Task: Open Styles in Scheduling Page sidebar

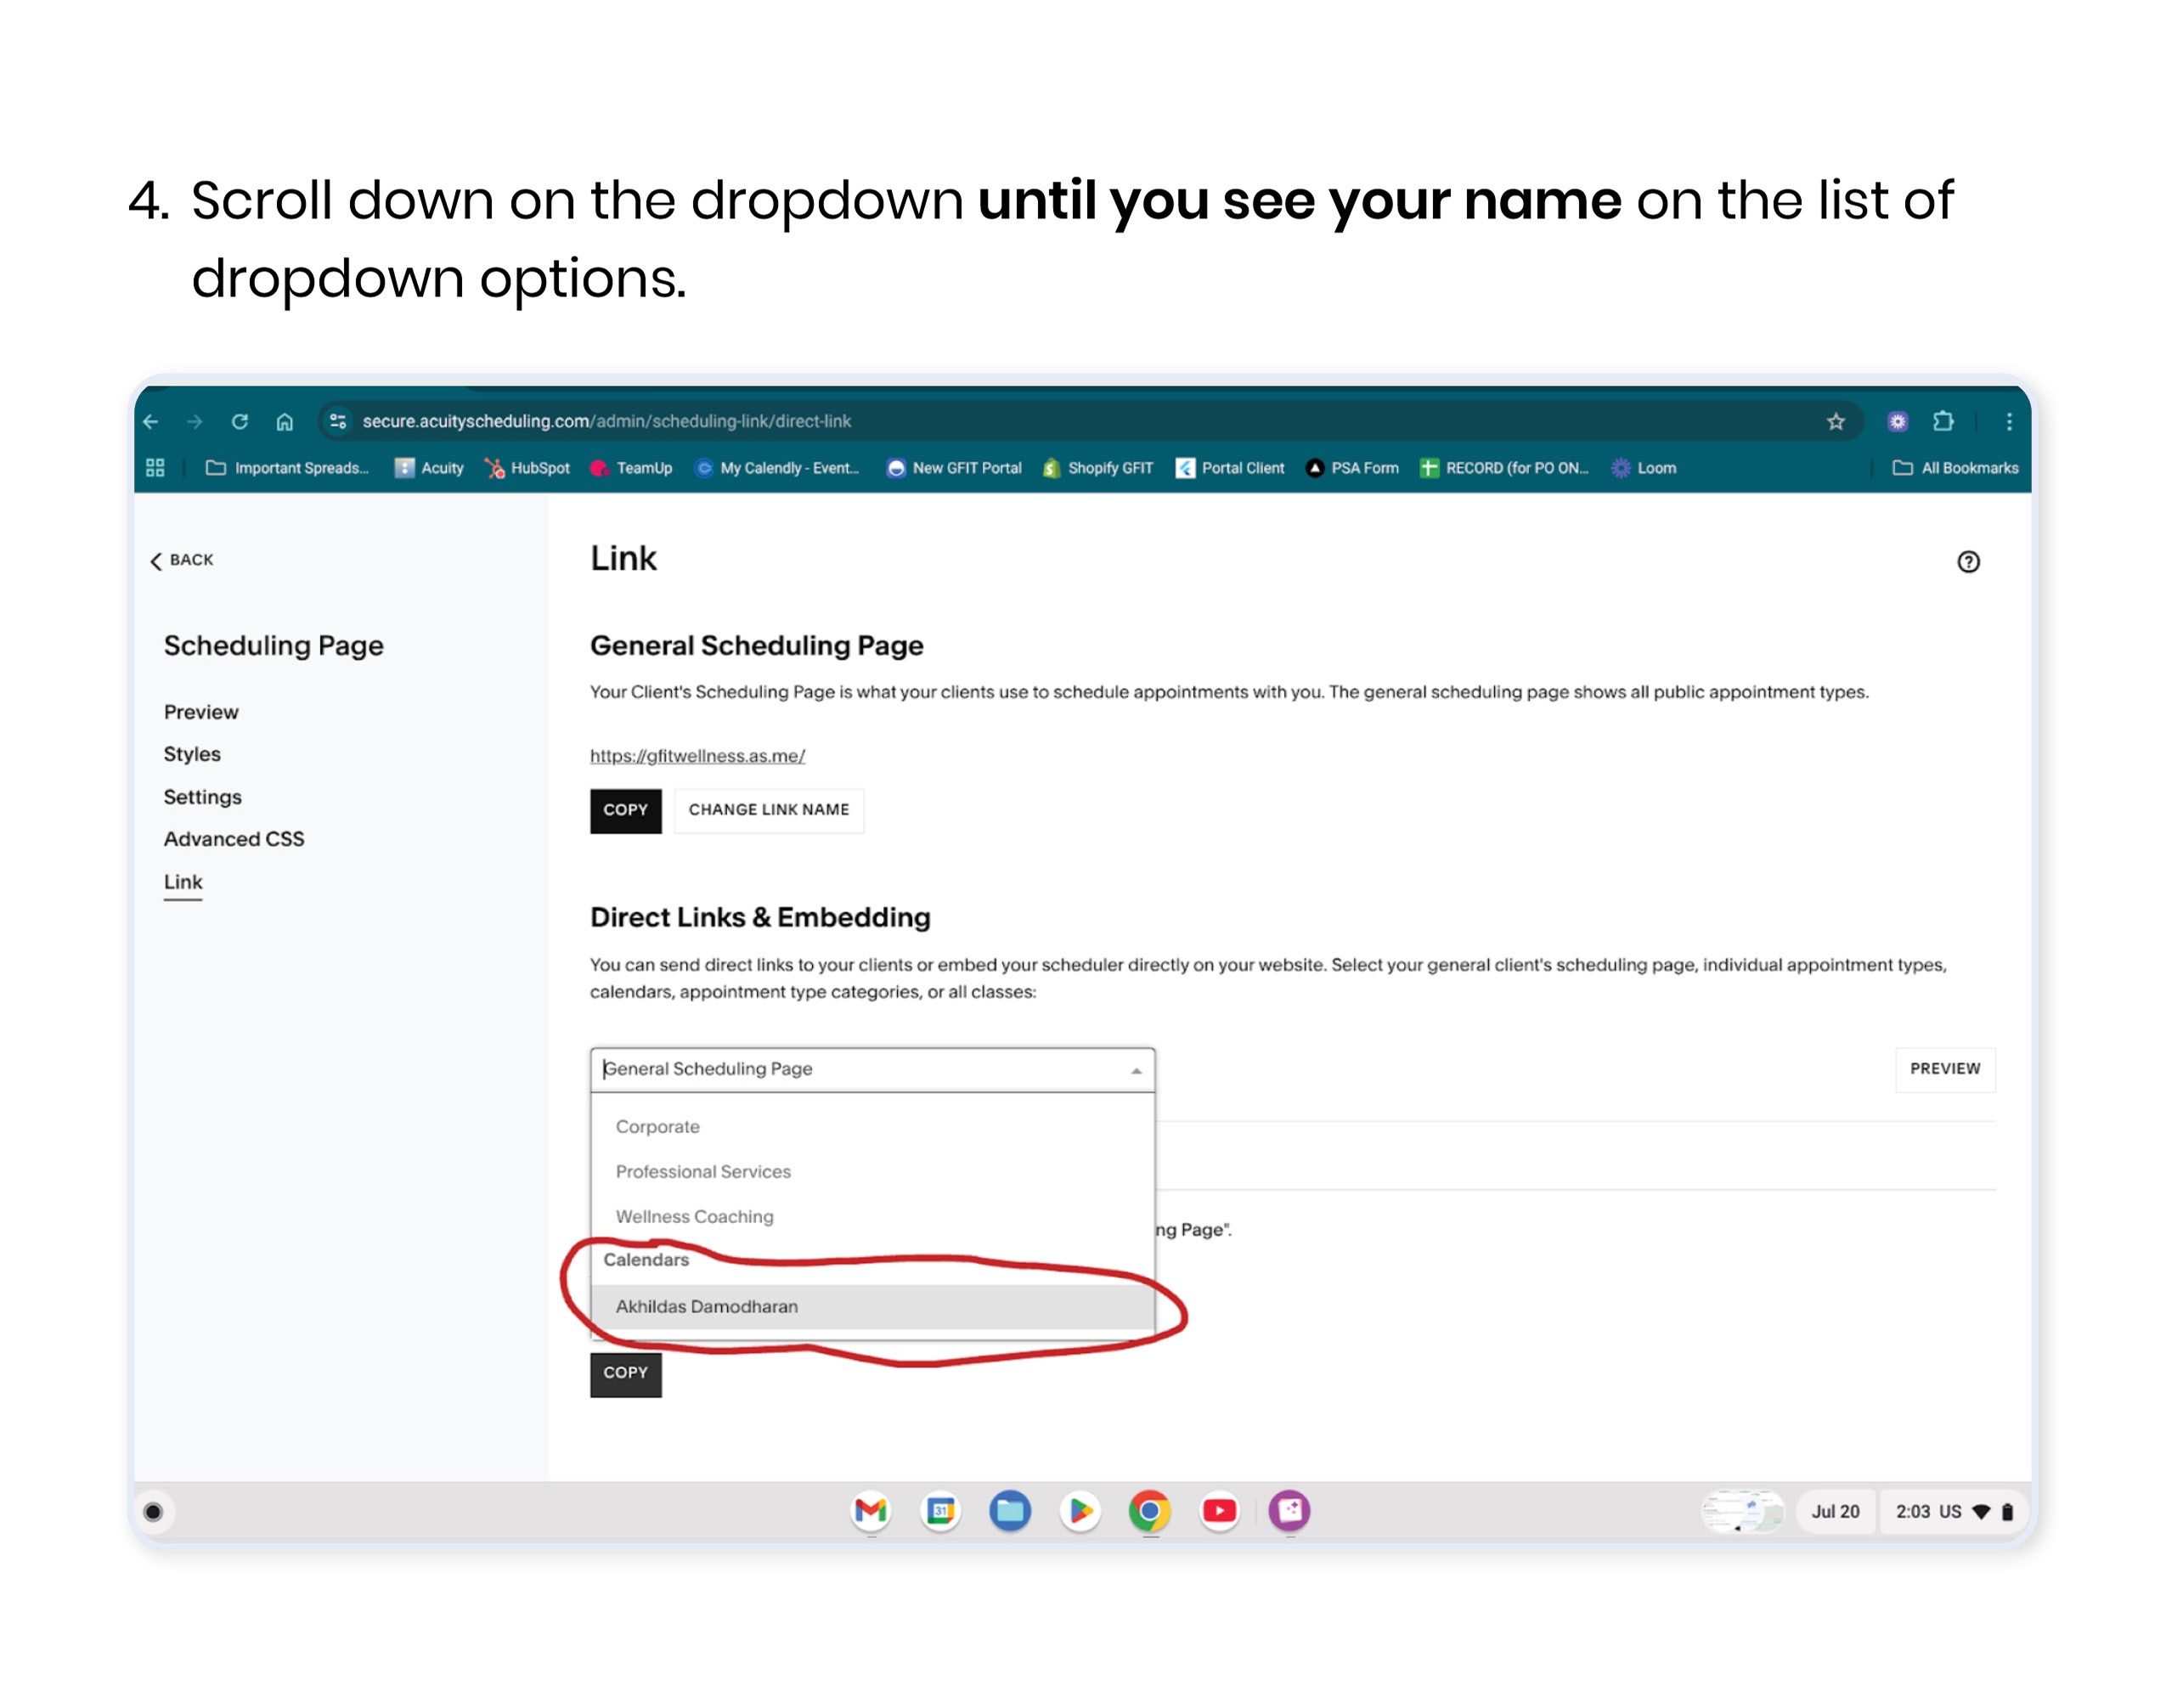Action: pyautogui.click(x=192, y=754)
